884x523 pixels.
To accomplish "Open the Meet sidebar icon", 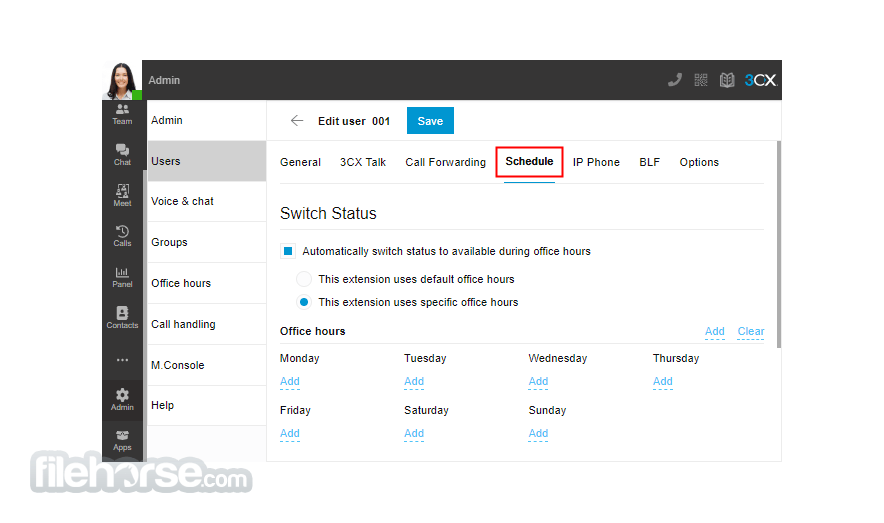I will click(122, 196).
